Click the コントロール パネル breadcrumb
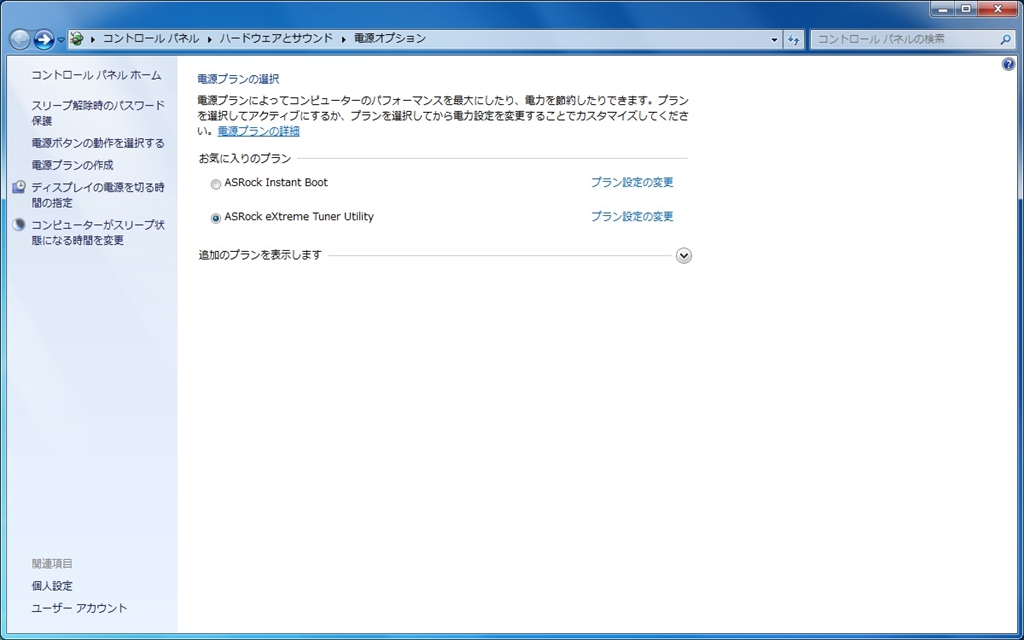 point(151,39)
